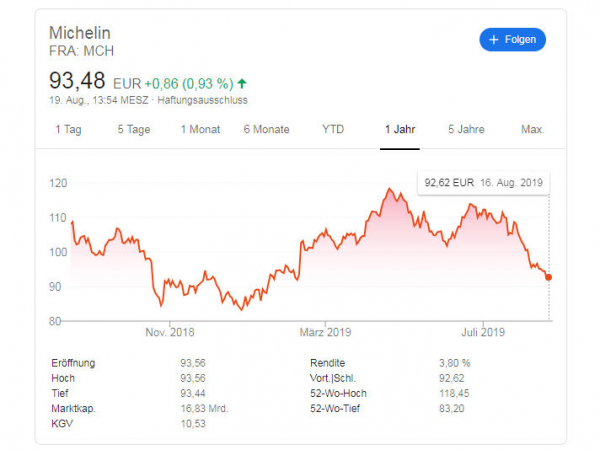This screenshot has width=600, height=450.
Task: Click the Nov. 2018 axis marker
Action: point(170,332)
